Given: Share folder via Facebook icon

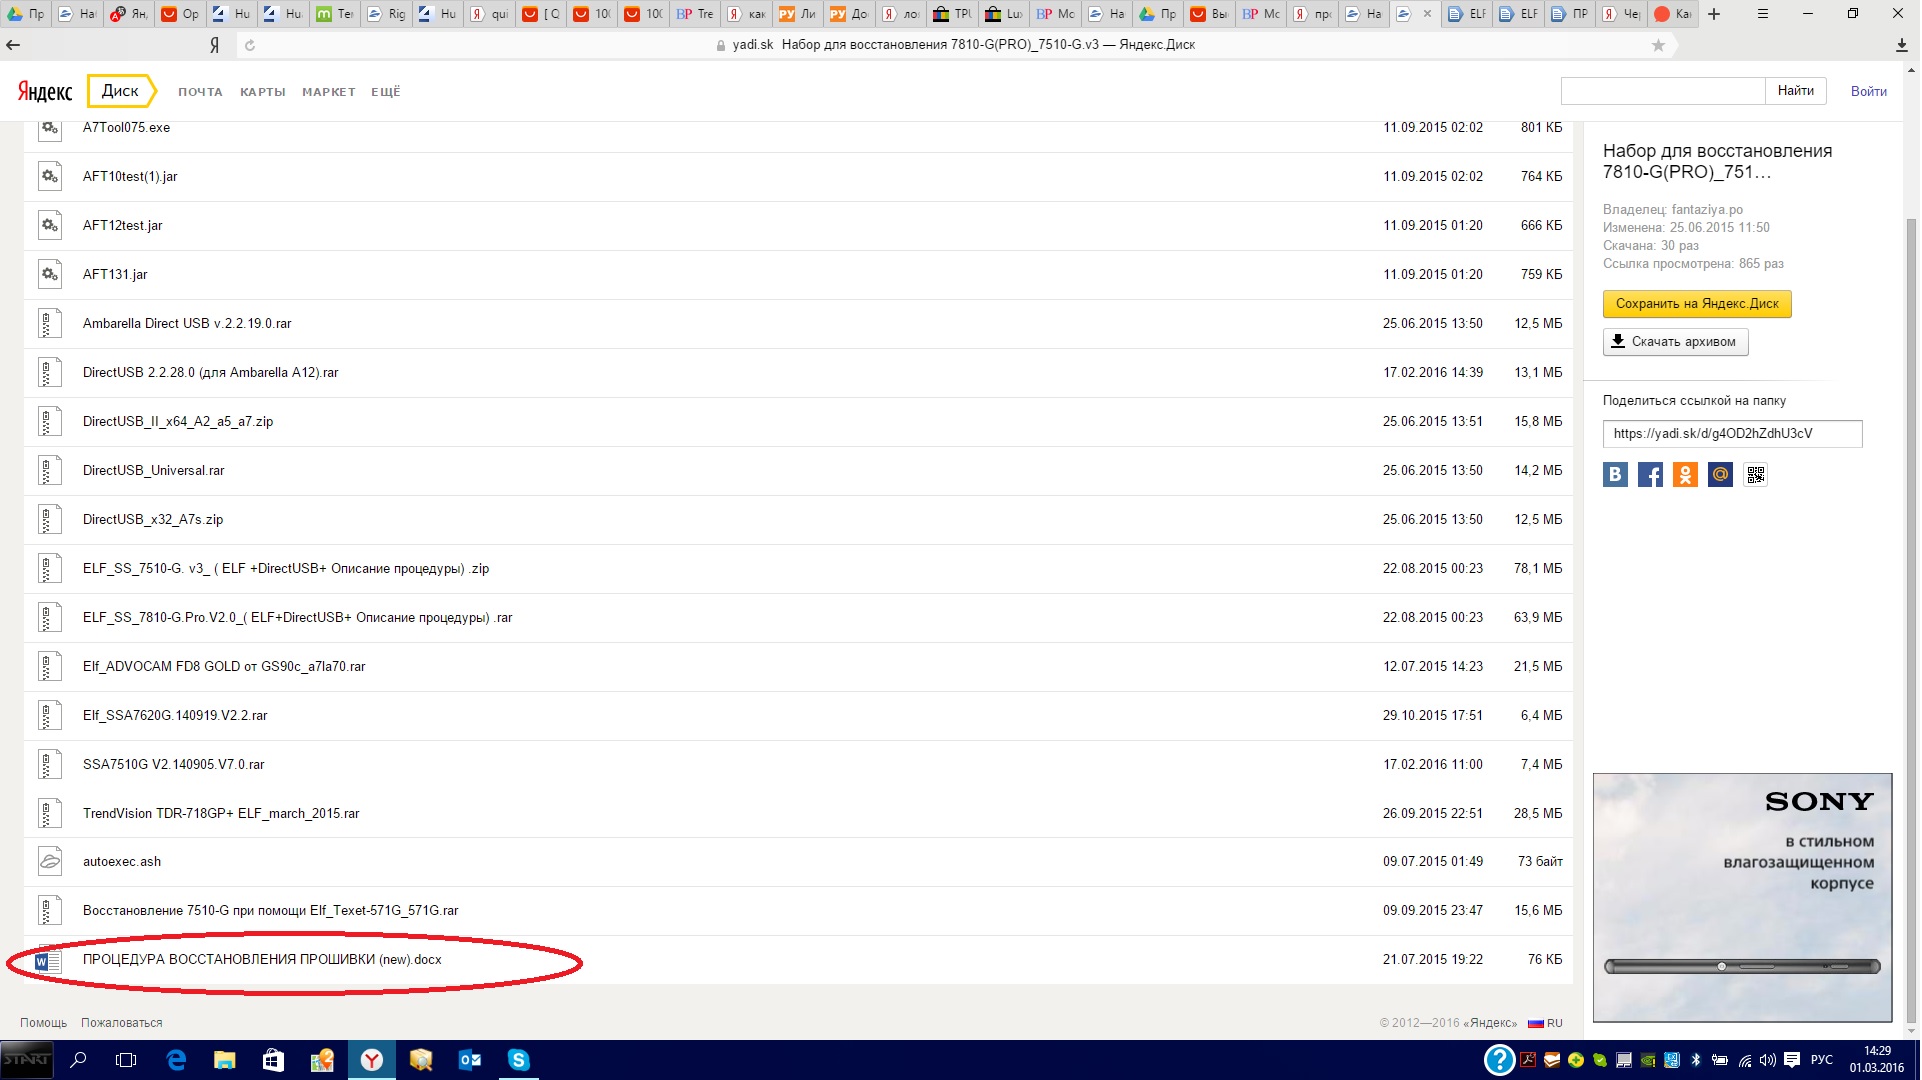Looking at the screenshot, I should coord(1650,475).
